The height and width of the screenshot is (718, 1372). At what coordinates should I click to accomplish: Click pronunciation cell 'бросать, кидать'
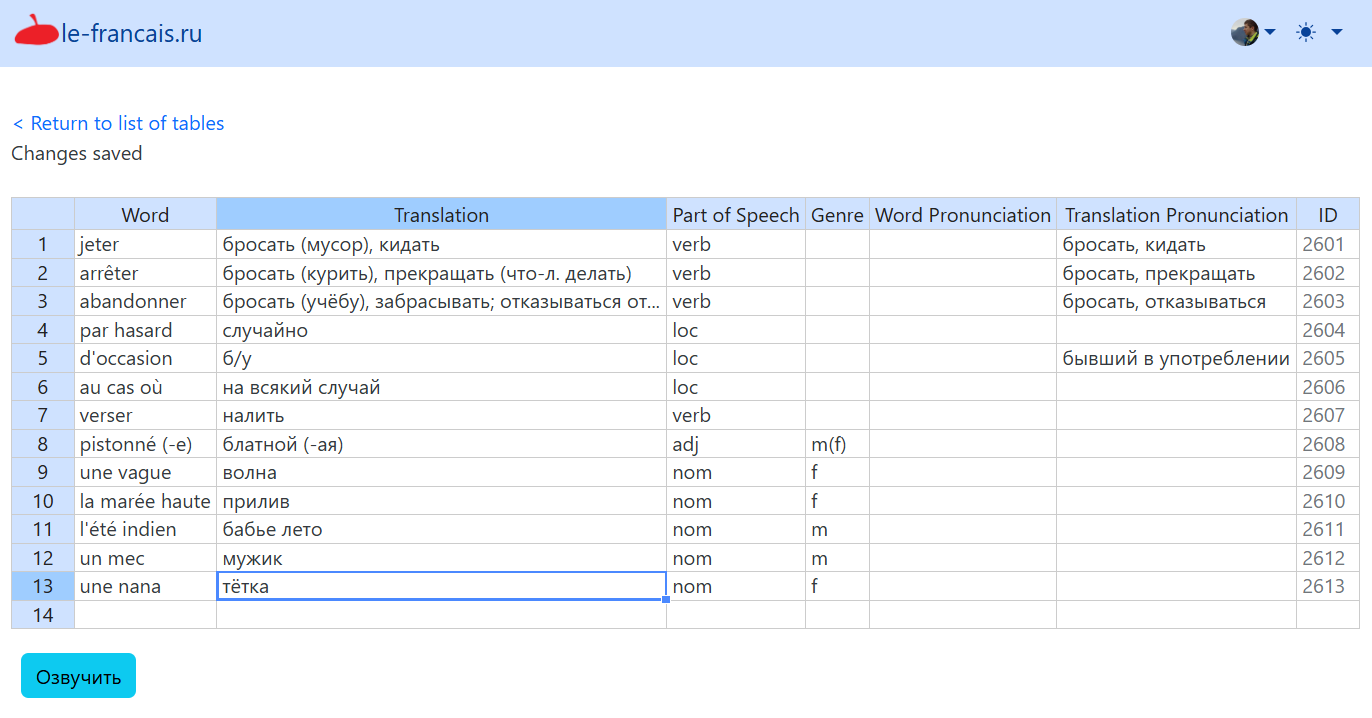point(1176,245)
